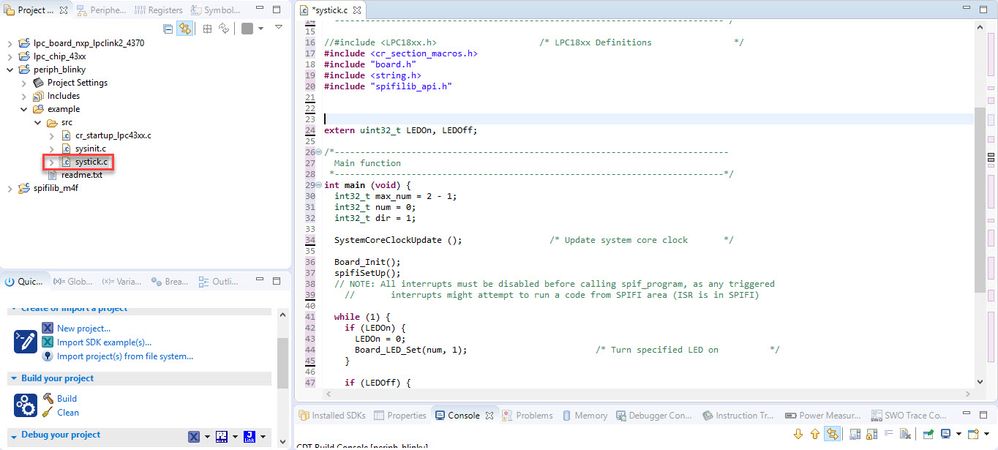Toggle Link with Editor in Project Explorer
Viewport: 998px width, 450px height.
pyautogui.click(x=185, y=29)
